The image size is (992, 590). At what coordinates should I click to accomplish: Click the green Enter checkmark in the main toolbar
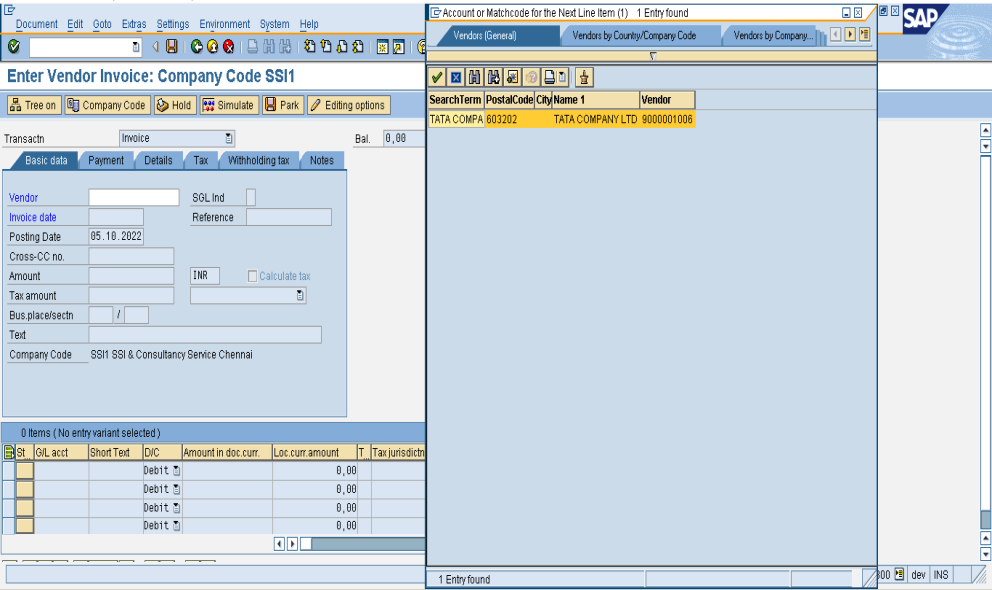(x=13, y=47)
